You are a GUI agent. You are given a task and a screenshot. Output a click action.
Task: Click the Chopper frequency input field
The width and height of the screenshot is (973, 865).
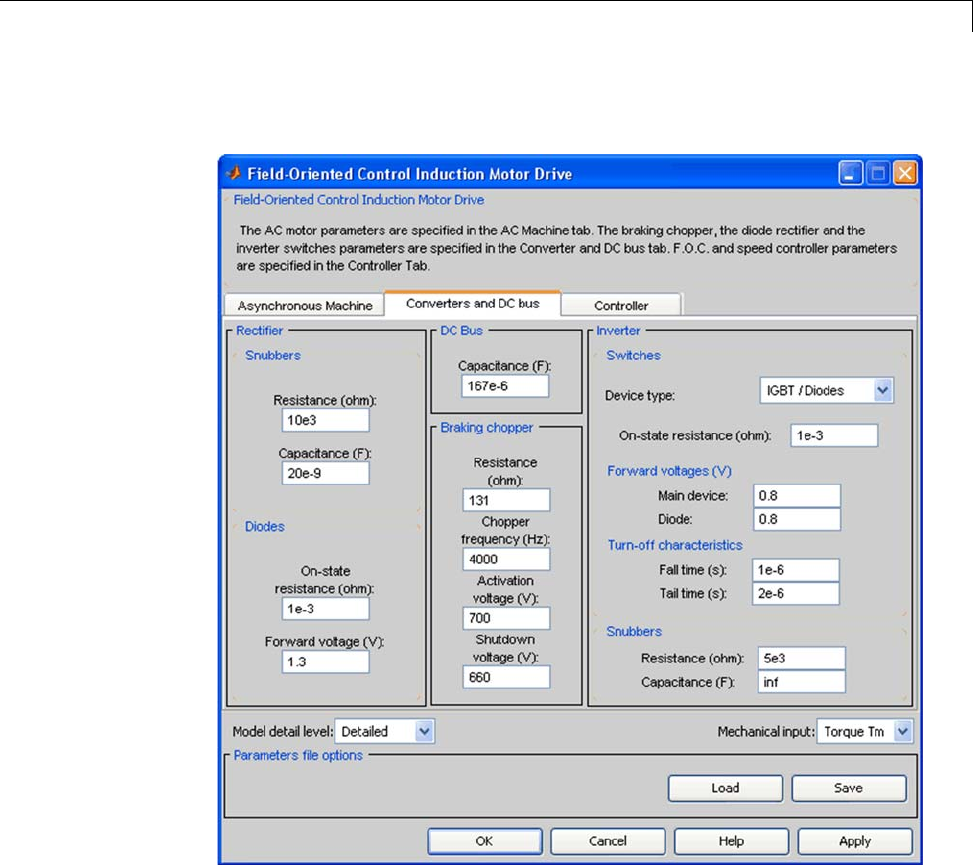point(506,559)
